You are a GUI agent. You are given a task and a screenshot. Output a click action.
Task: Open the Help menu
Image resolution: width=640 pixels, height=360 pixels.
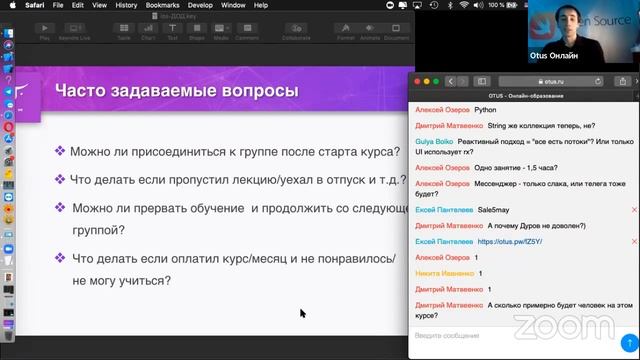(x=261, y=5)
